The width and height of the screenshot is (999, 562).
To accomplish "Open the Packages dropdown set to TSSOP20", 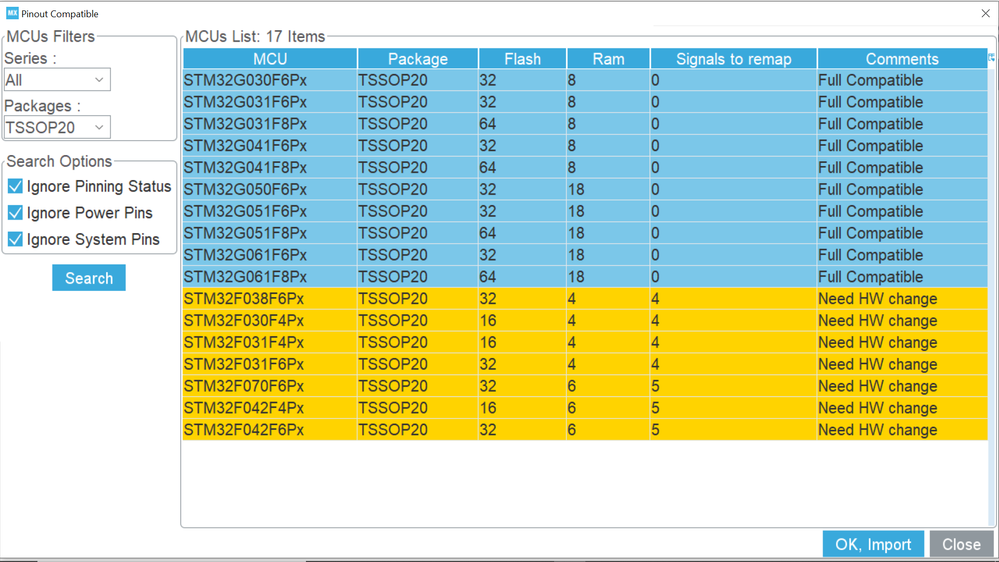I will [57, 127].
